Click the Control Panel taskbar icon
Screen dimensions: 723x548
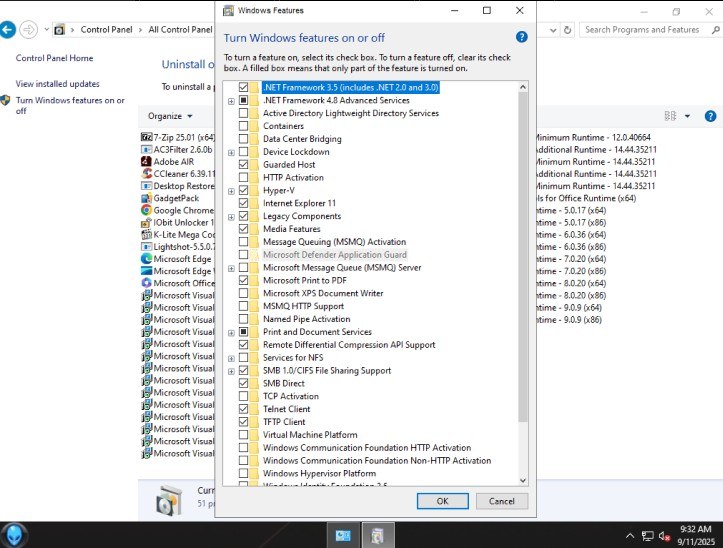[x=343, y=536]
